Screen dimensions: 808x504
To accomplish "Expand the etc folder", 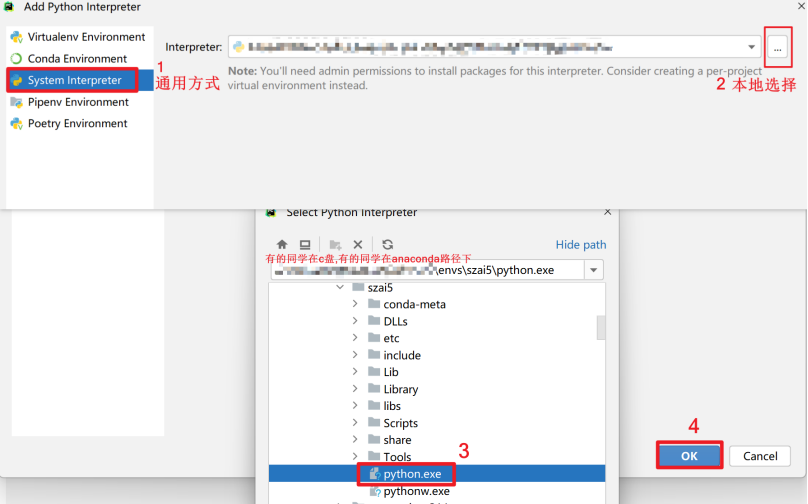I will click(x=355, y=338).
